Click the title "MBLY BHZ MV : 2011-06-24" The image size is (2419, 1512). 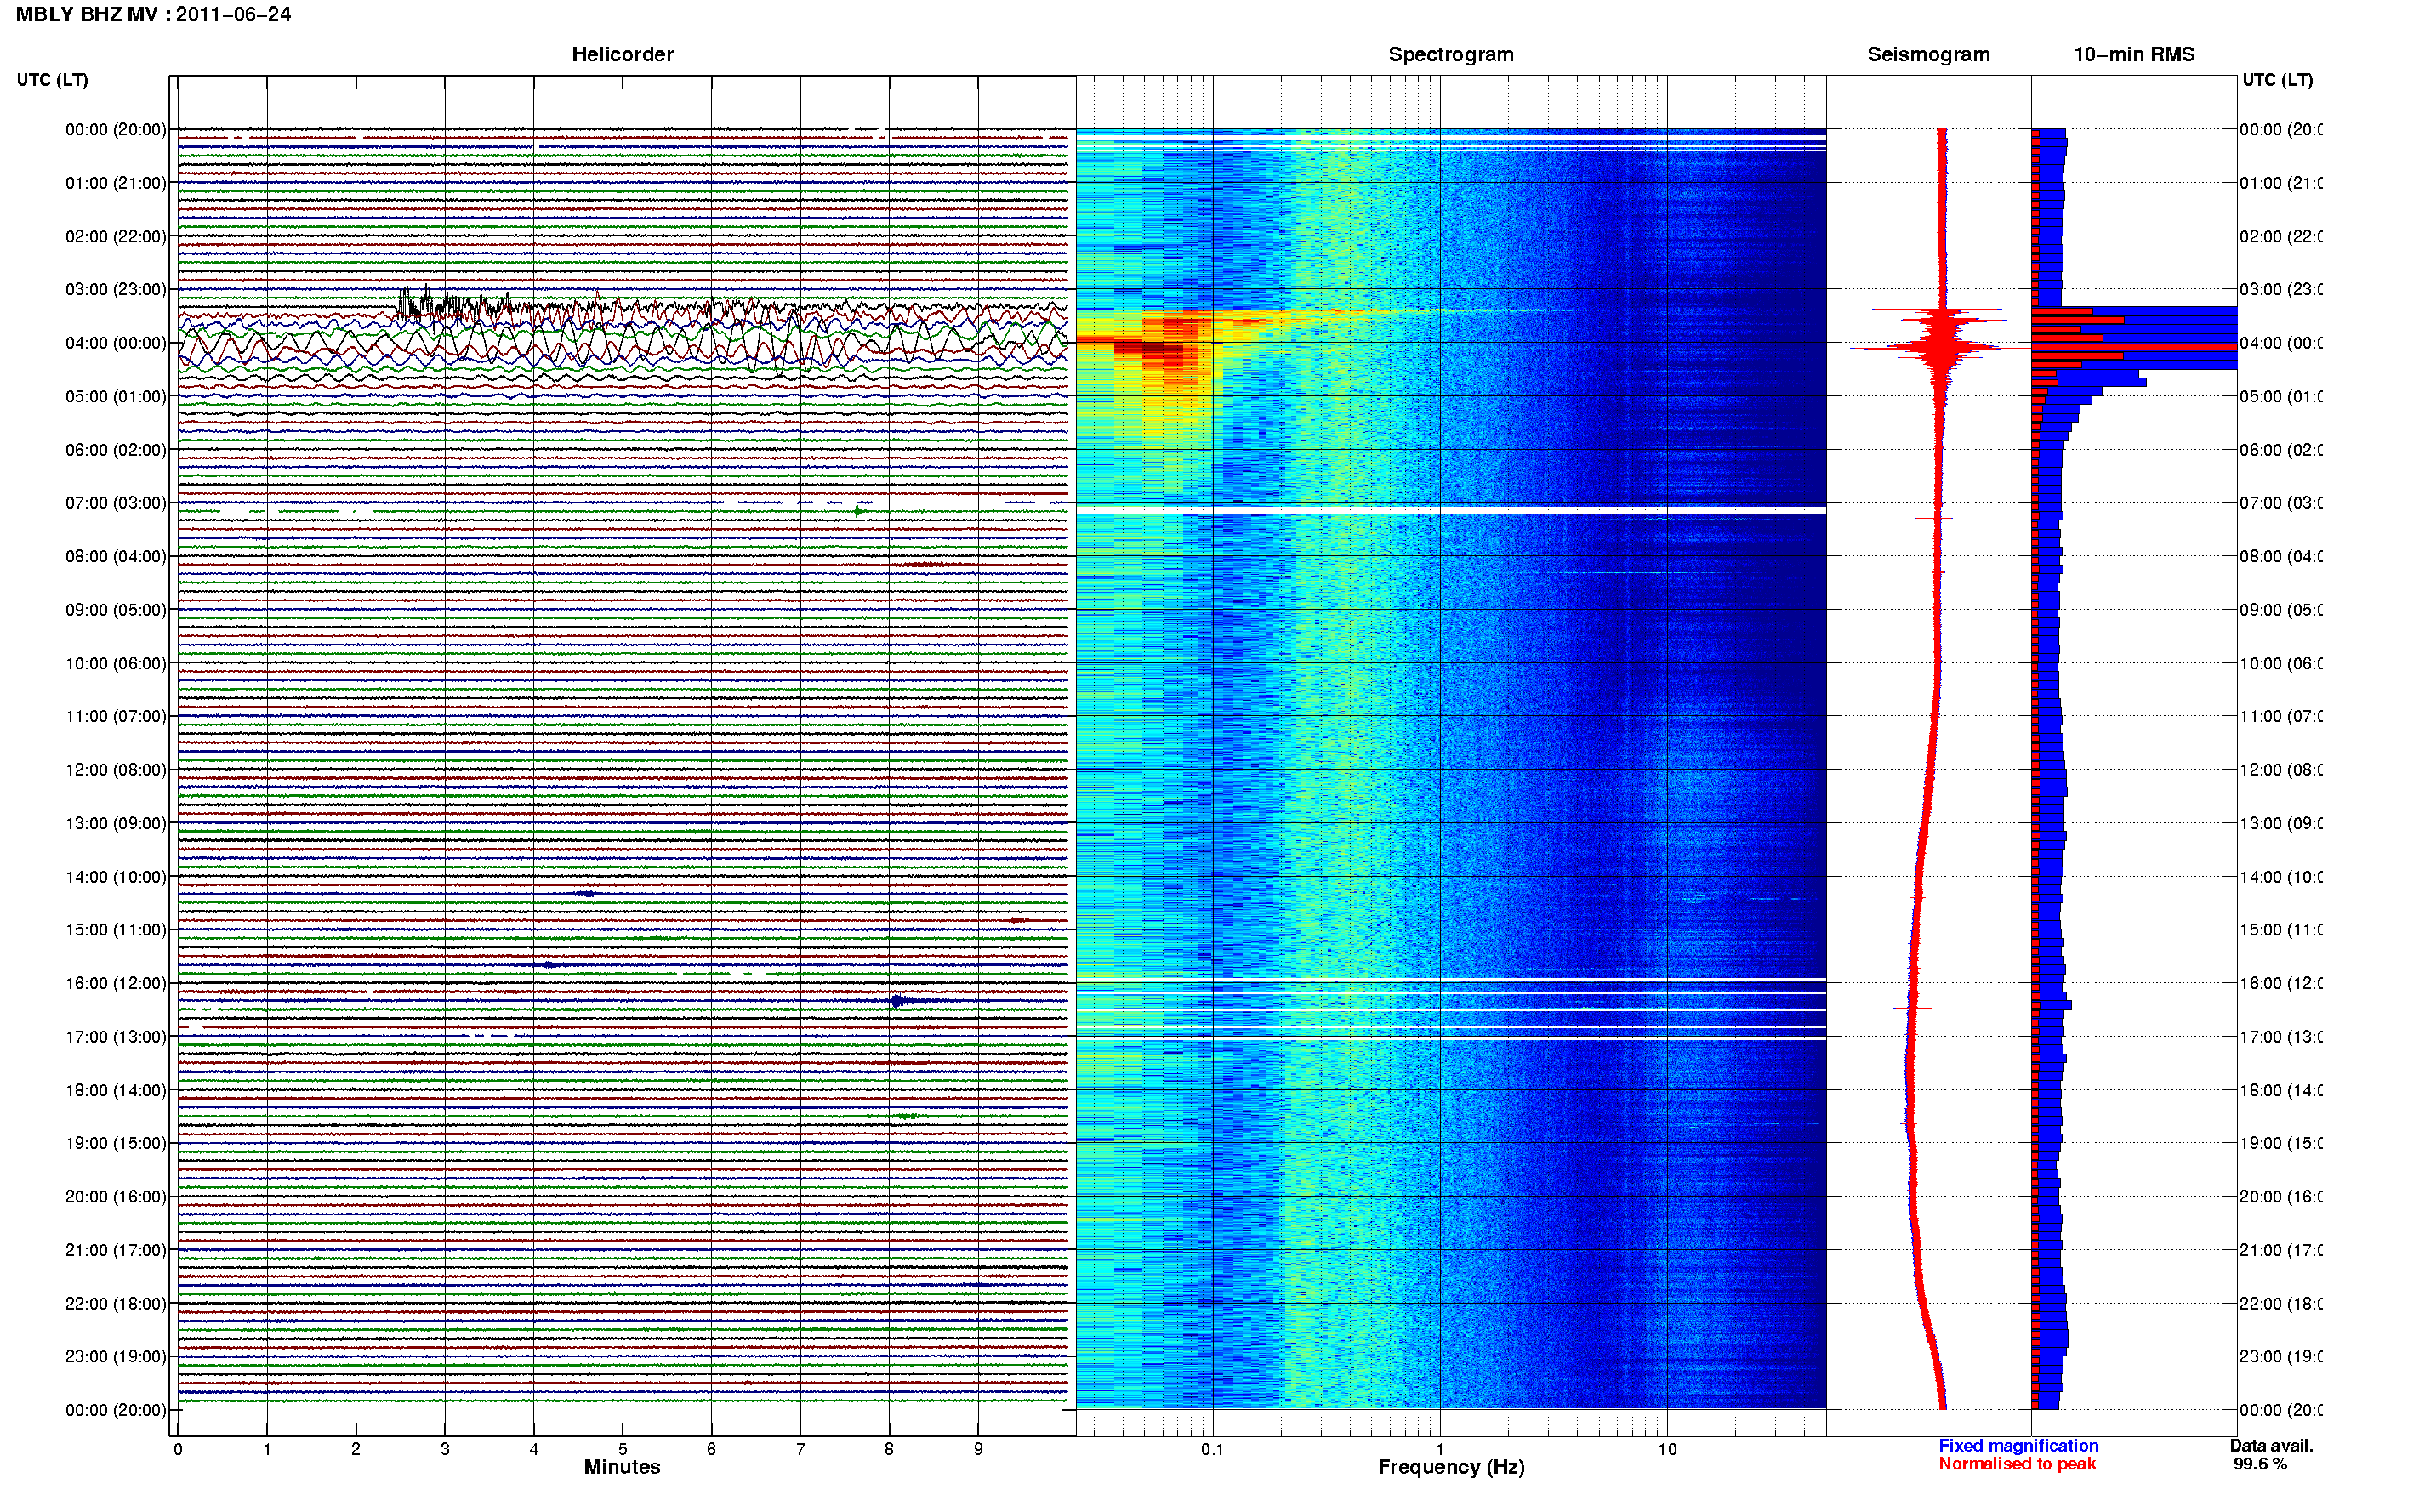tap(153, 15)
